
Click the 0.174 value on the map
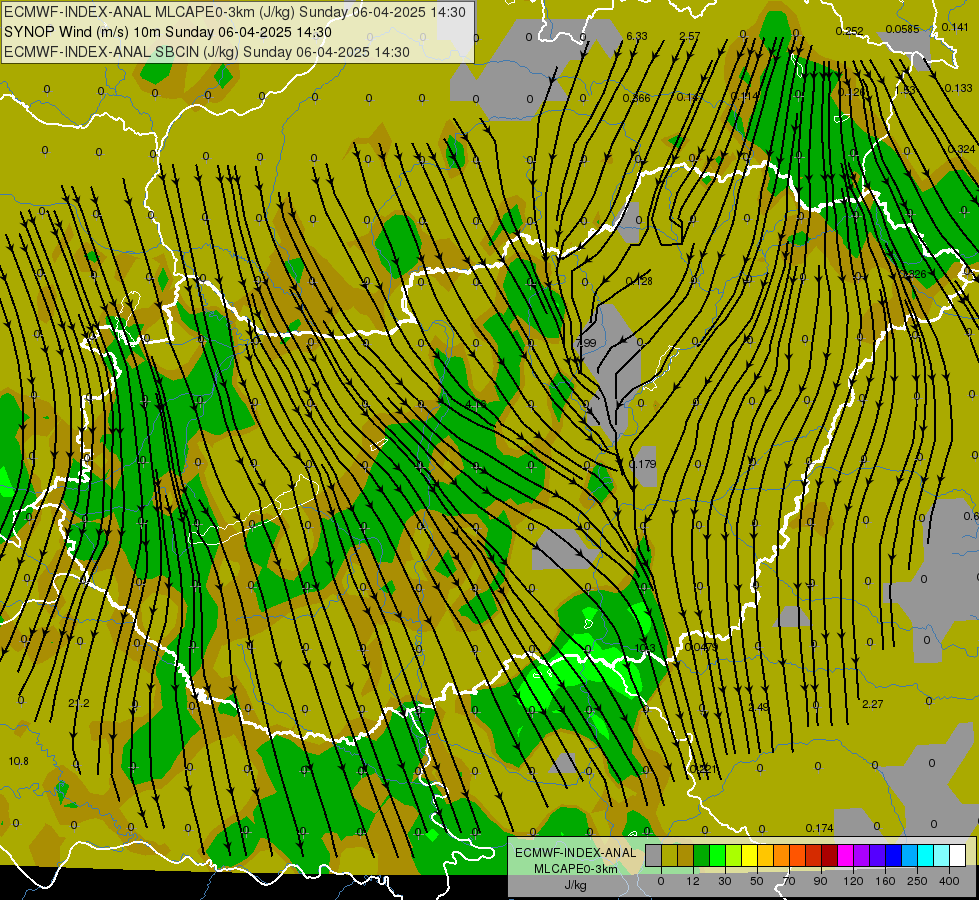(819, 828)
